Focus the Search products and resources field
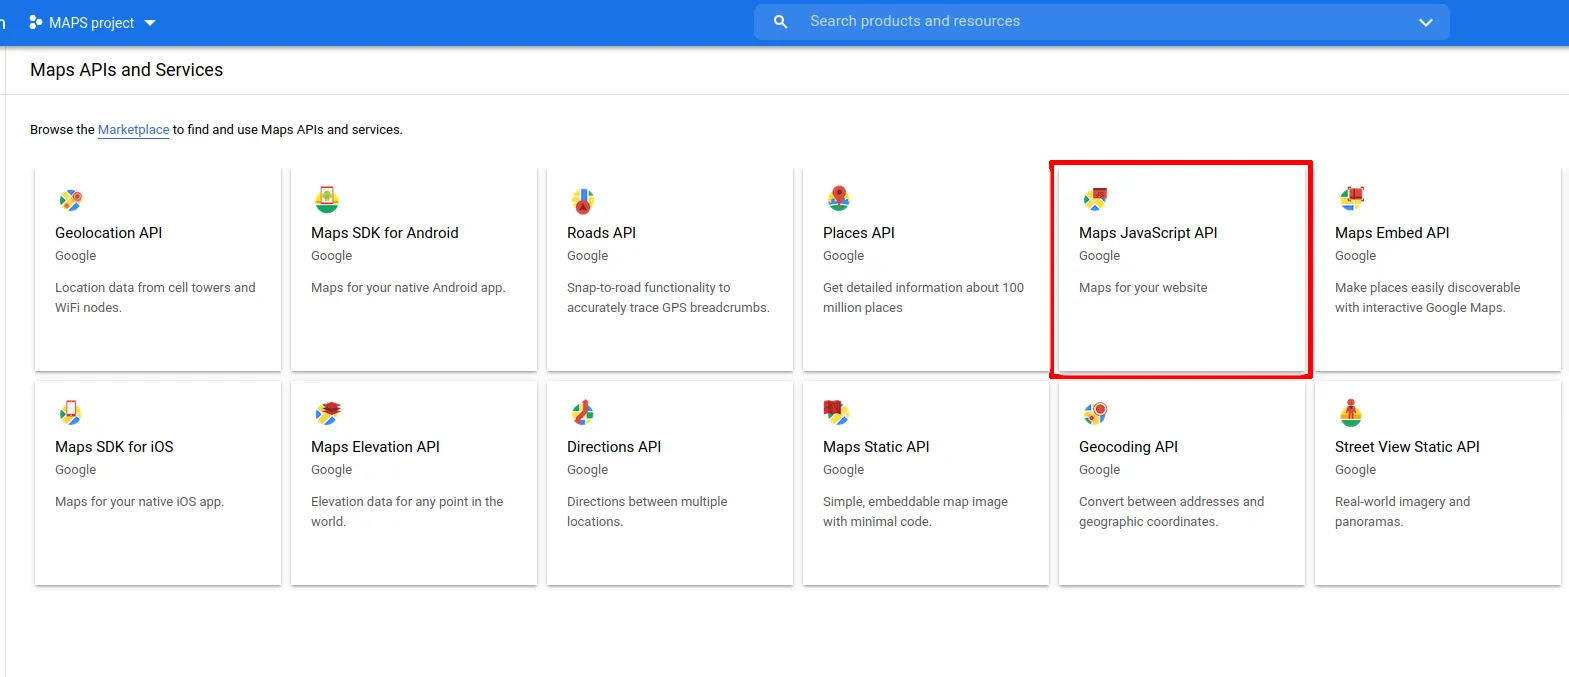This screenshot has width=1569, height=677. pyautogui.click(x=1102, y=21)
